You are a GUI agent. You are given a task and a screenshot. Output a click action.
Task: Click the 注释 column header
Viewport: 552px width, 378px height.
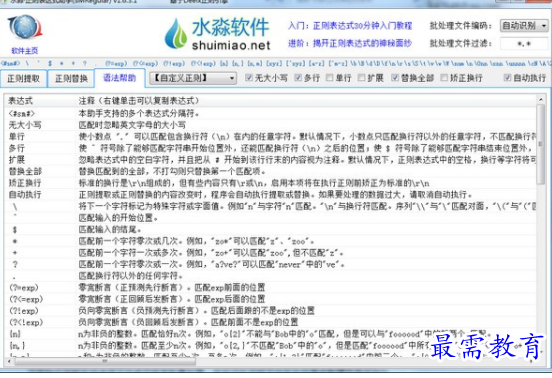(305, 101)
